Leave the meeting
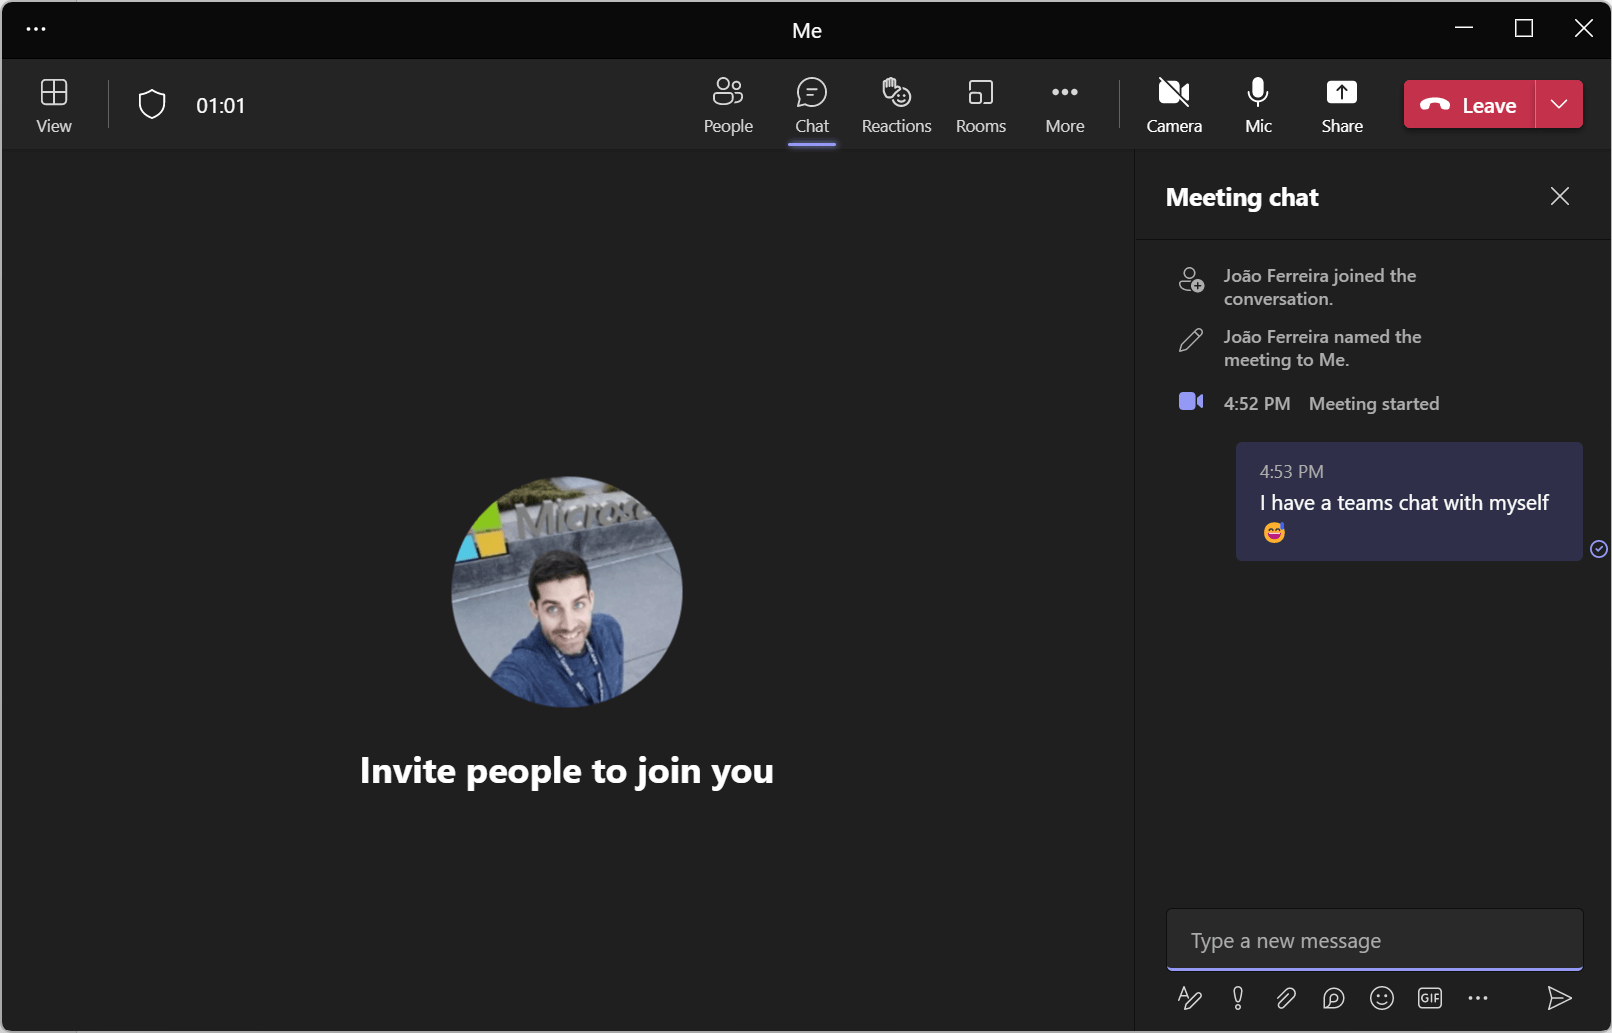Viewport: 1612px width, 1033px height. coord(1469,104)
